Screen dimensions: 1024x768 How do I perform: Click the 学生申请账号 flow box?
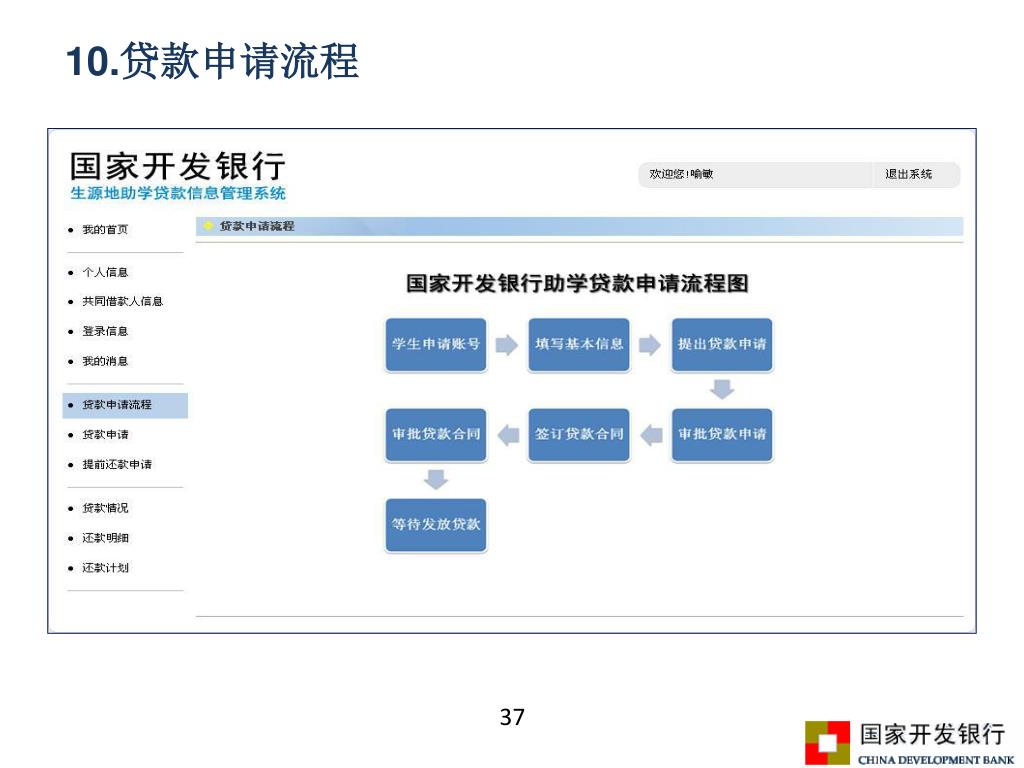[436, 345]
